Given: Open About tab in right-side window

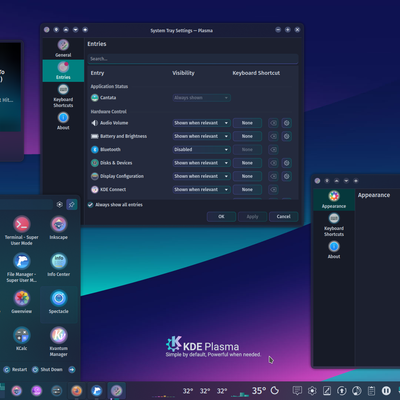Looking at the screenshot, I should click(x=334, y=250).
